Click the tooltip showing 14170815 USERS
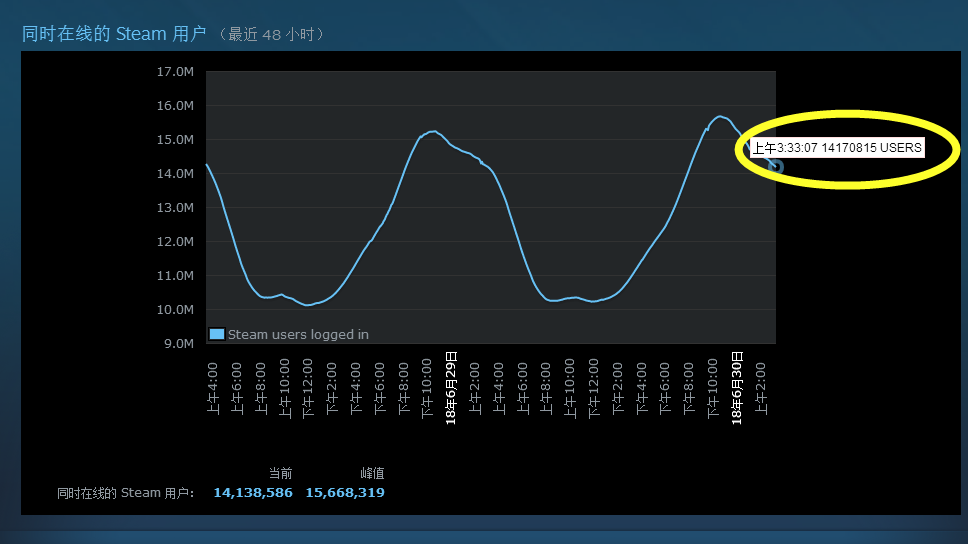Viewport: 968px width, 544px height. pyautogui.click(x=837, y=148)
